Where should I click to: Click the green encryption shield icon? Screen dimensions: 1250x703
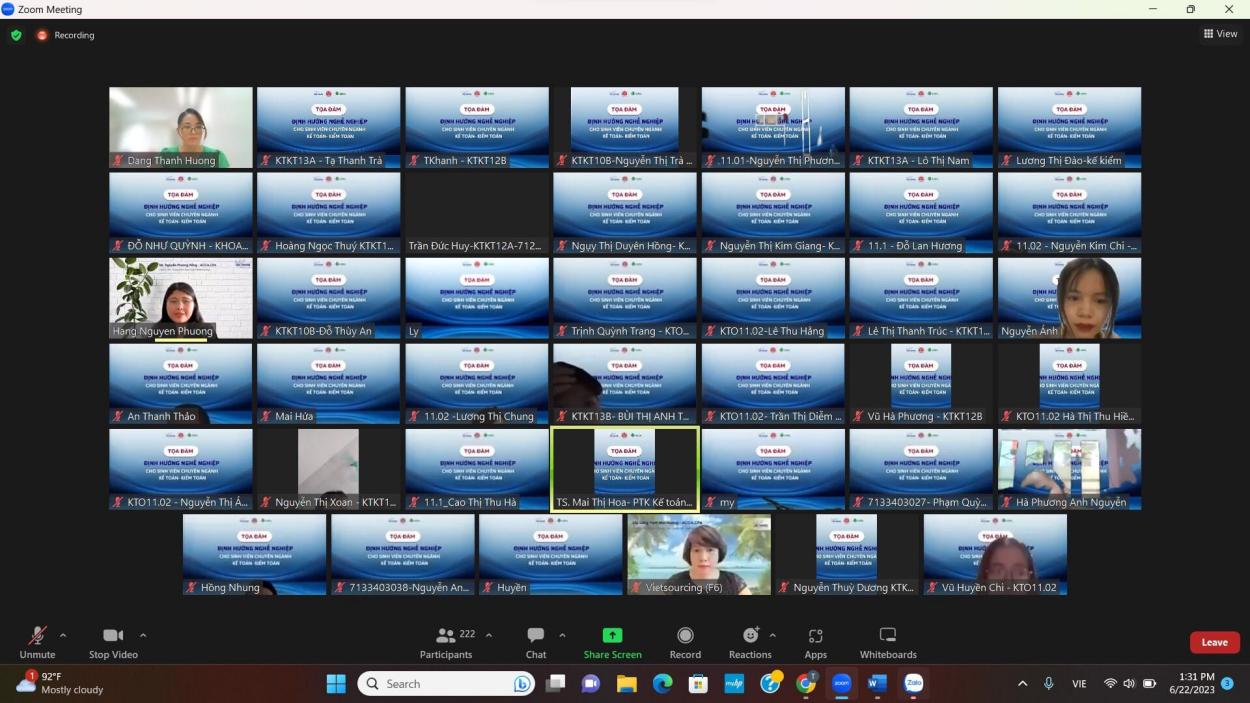(x=16, y=35)
